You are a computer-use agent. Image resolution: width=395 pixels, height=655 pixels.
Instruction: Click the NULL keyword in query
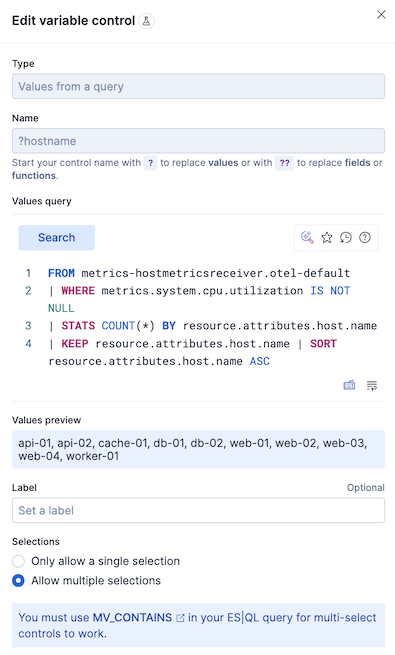tap(61, 308)
